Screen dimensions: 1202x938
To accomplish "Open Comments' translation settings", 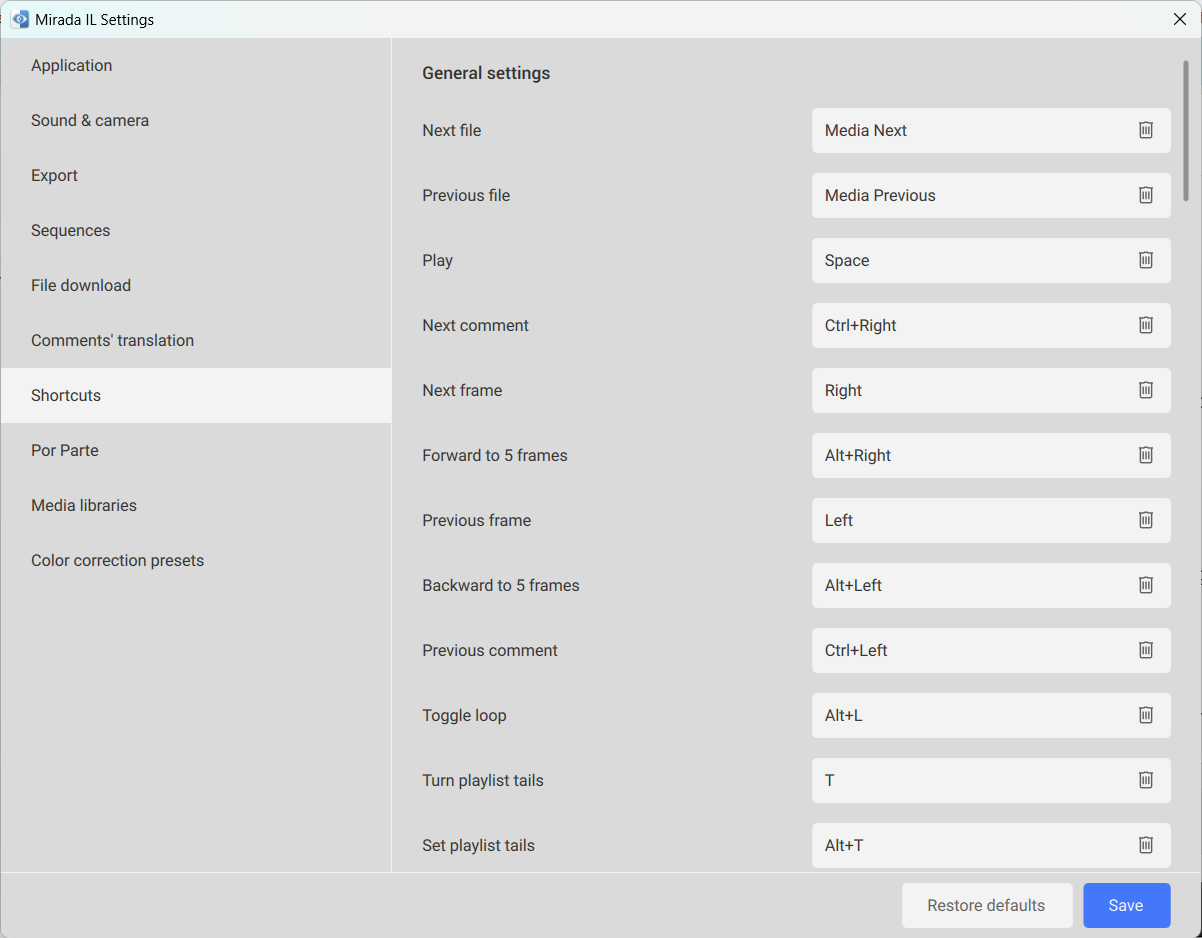I will (x=196, y=341).
